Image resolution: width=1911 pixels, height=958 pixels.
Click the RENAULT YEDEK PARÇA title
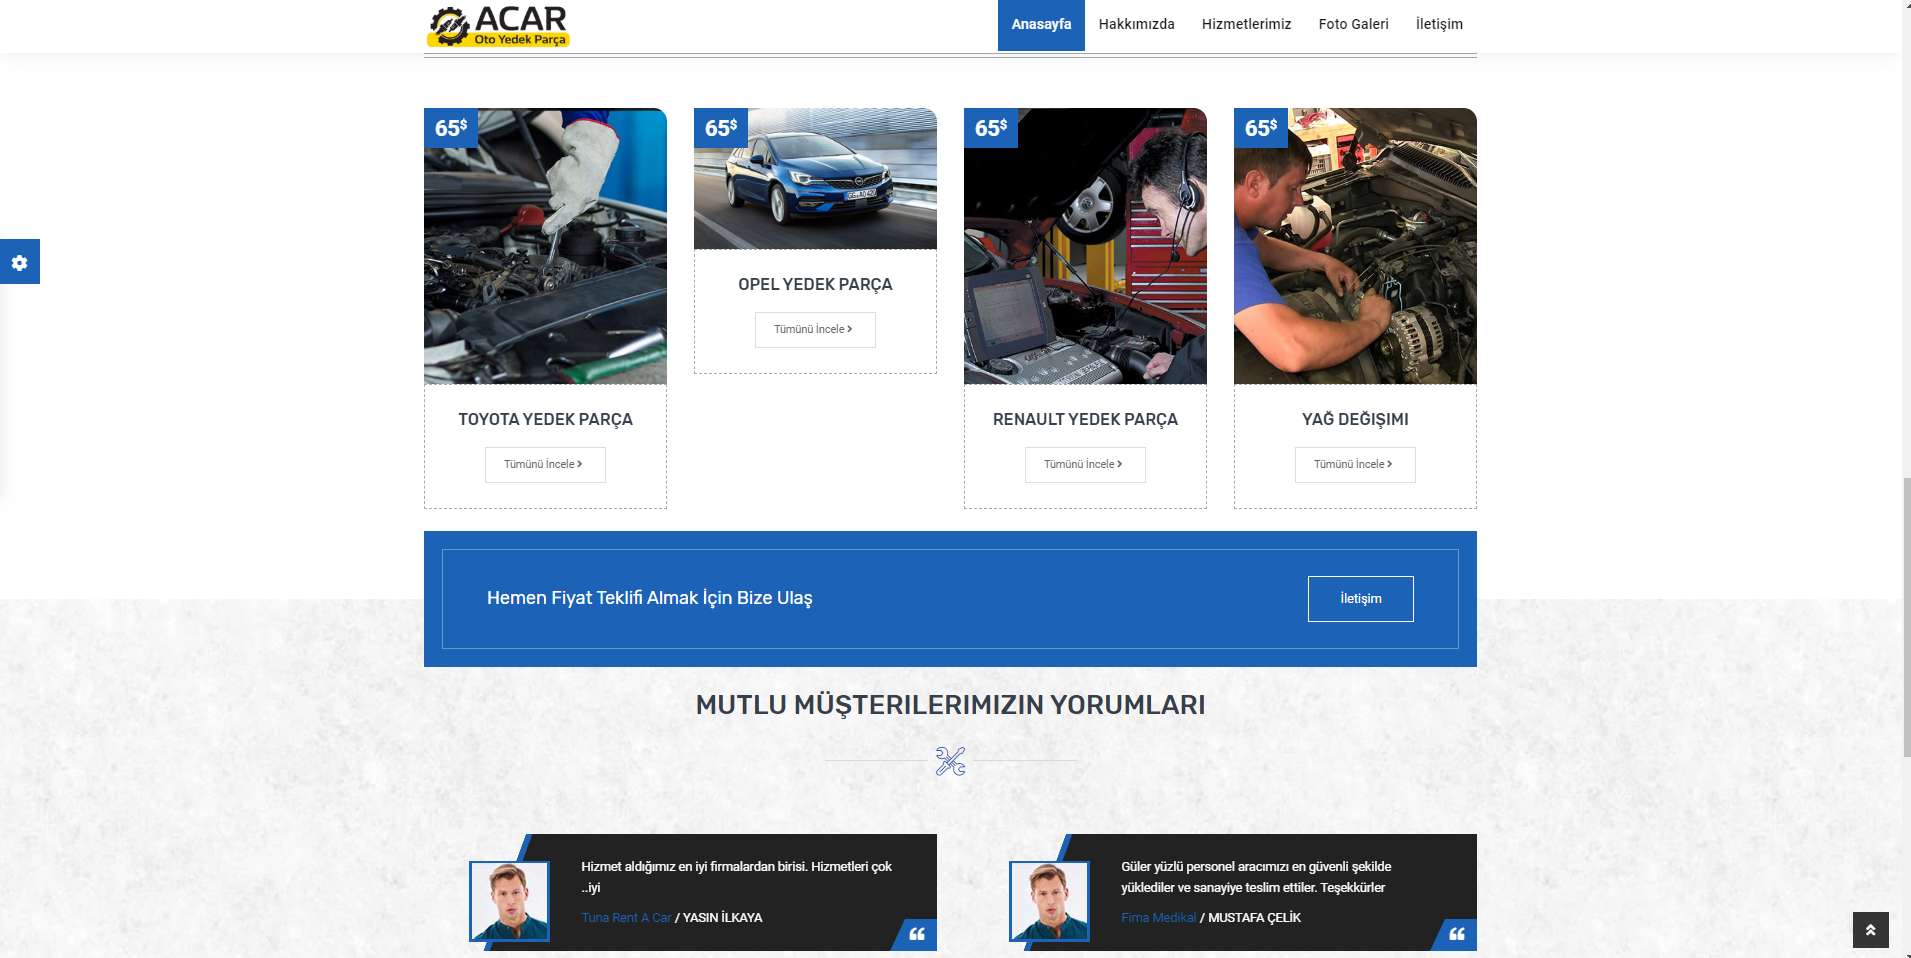[1085, 420]
